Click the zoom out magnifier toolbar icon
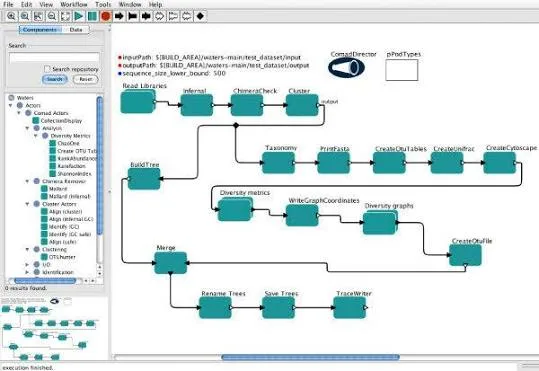Viewport: 539px width, 371px height. pyautogui.click(x=52, y=16)
